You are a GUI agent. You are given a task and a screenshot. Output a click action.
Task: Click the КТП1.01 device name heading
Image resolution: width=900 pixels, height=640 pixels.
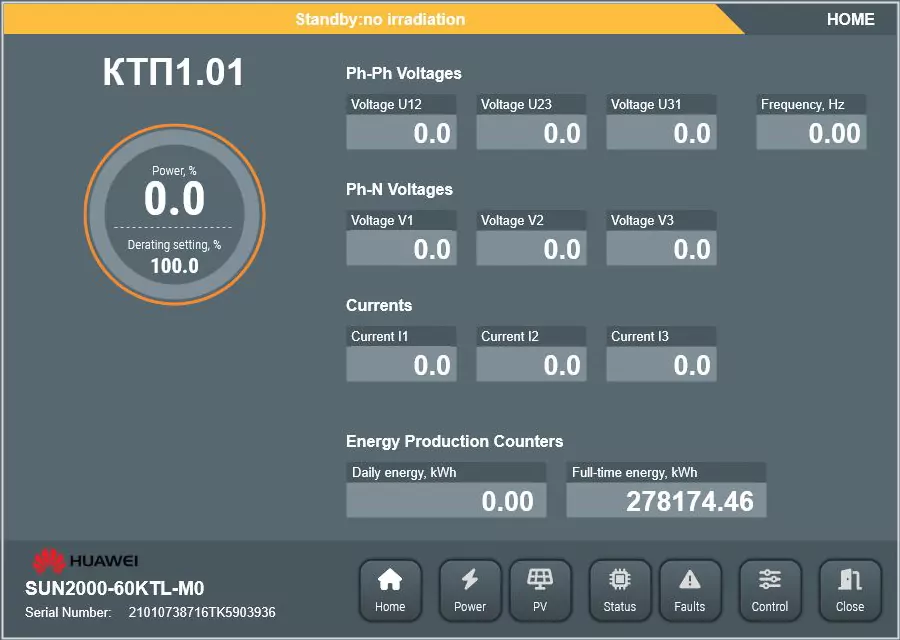click(x=173, y=72)
